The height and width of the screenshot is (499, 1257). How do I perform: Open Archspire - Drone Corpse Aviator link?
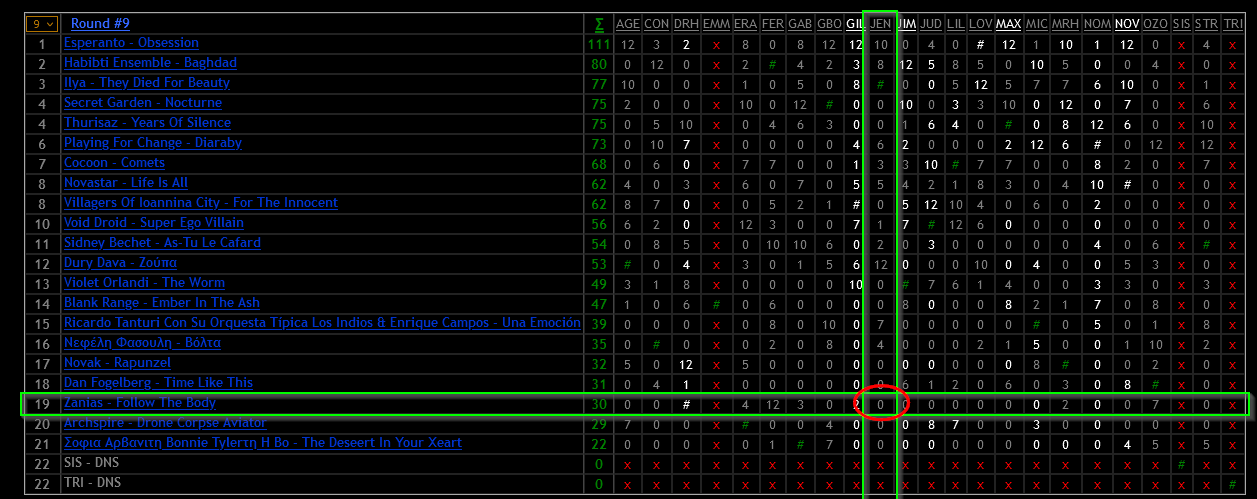(165, 423)
